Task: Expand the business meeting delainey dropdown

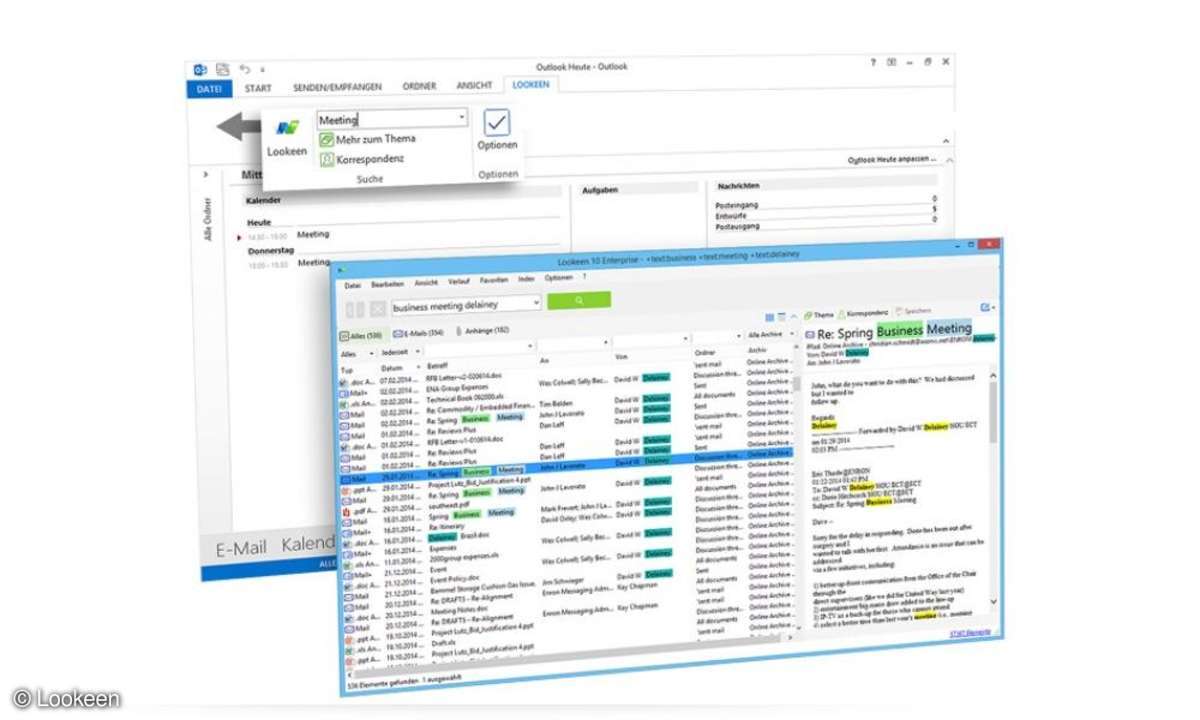Action: coord(537,301)
